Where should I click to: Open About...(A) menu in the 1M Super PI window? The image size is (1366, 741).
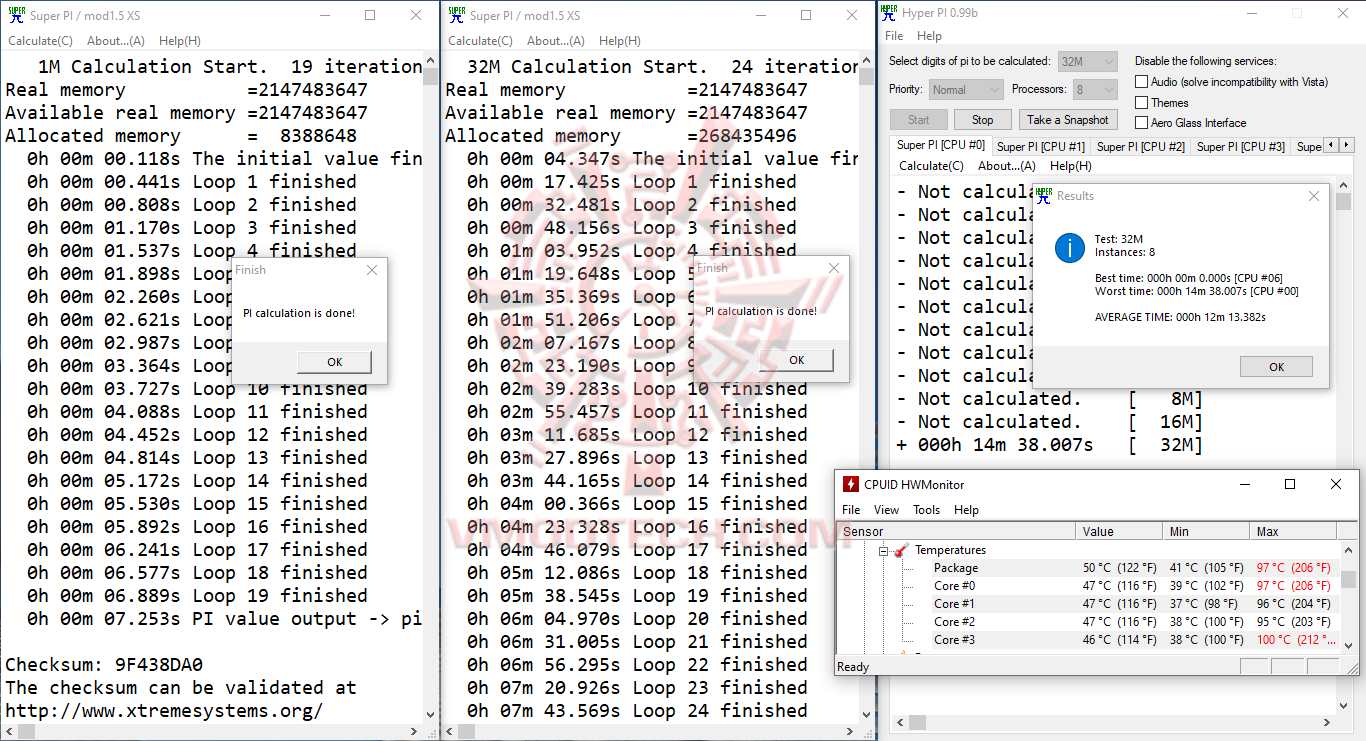coord(116,41)
